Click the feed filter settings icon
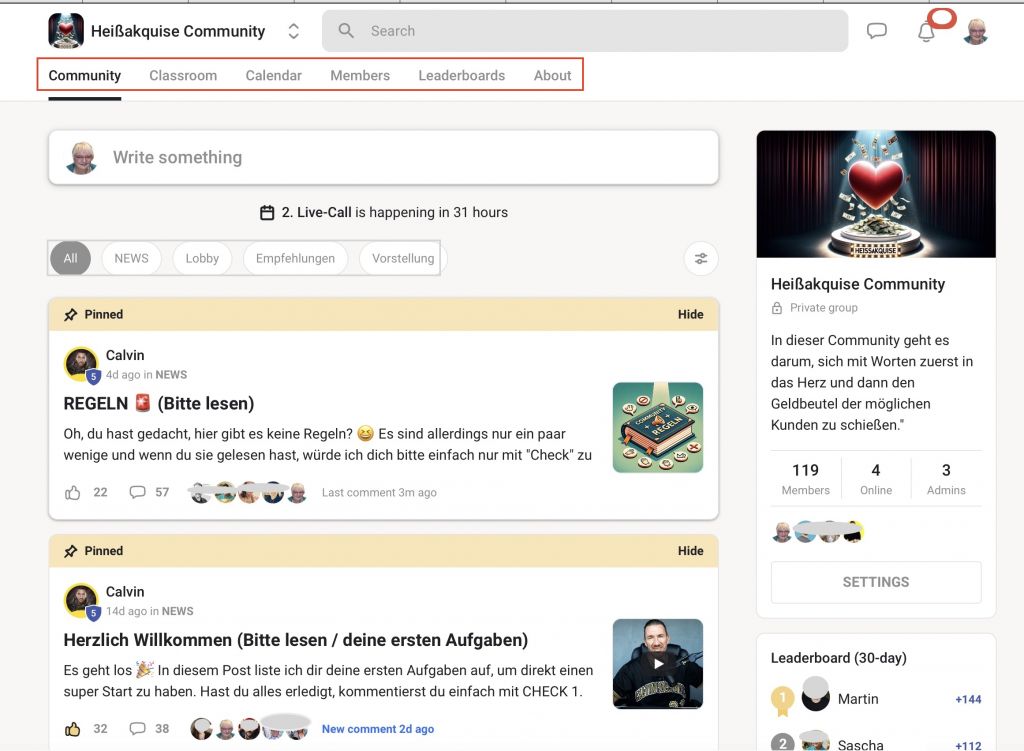The width and height of the screenshot is (1024, 751). [701, 259]
